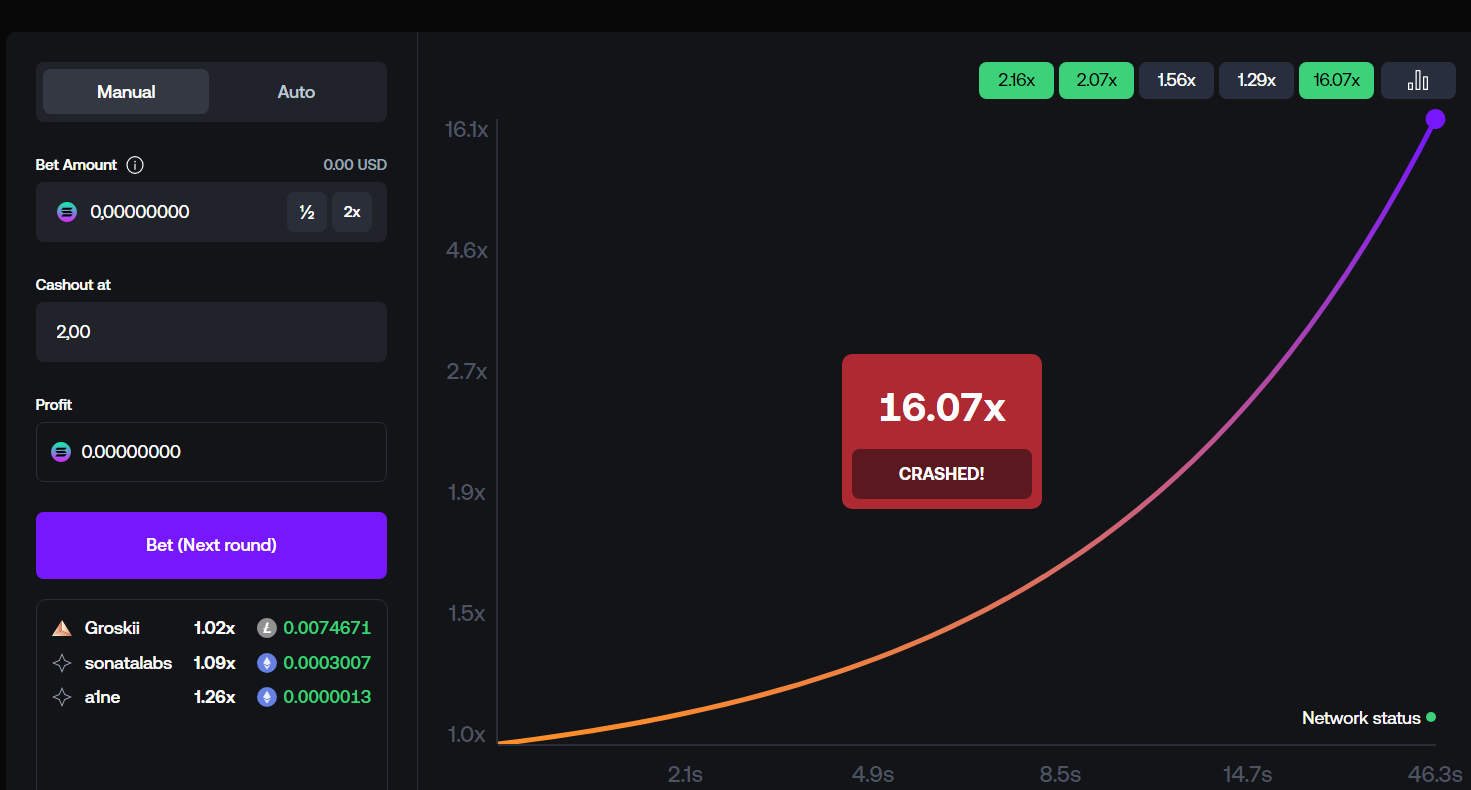Click the Bet Amount info icon

(x=135, y=165)
